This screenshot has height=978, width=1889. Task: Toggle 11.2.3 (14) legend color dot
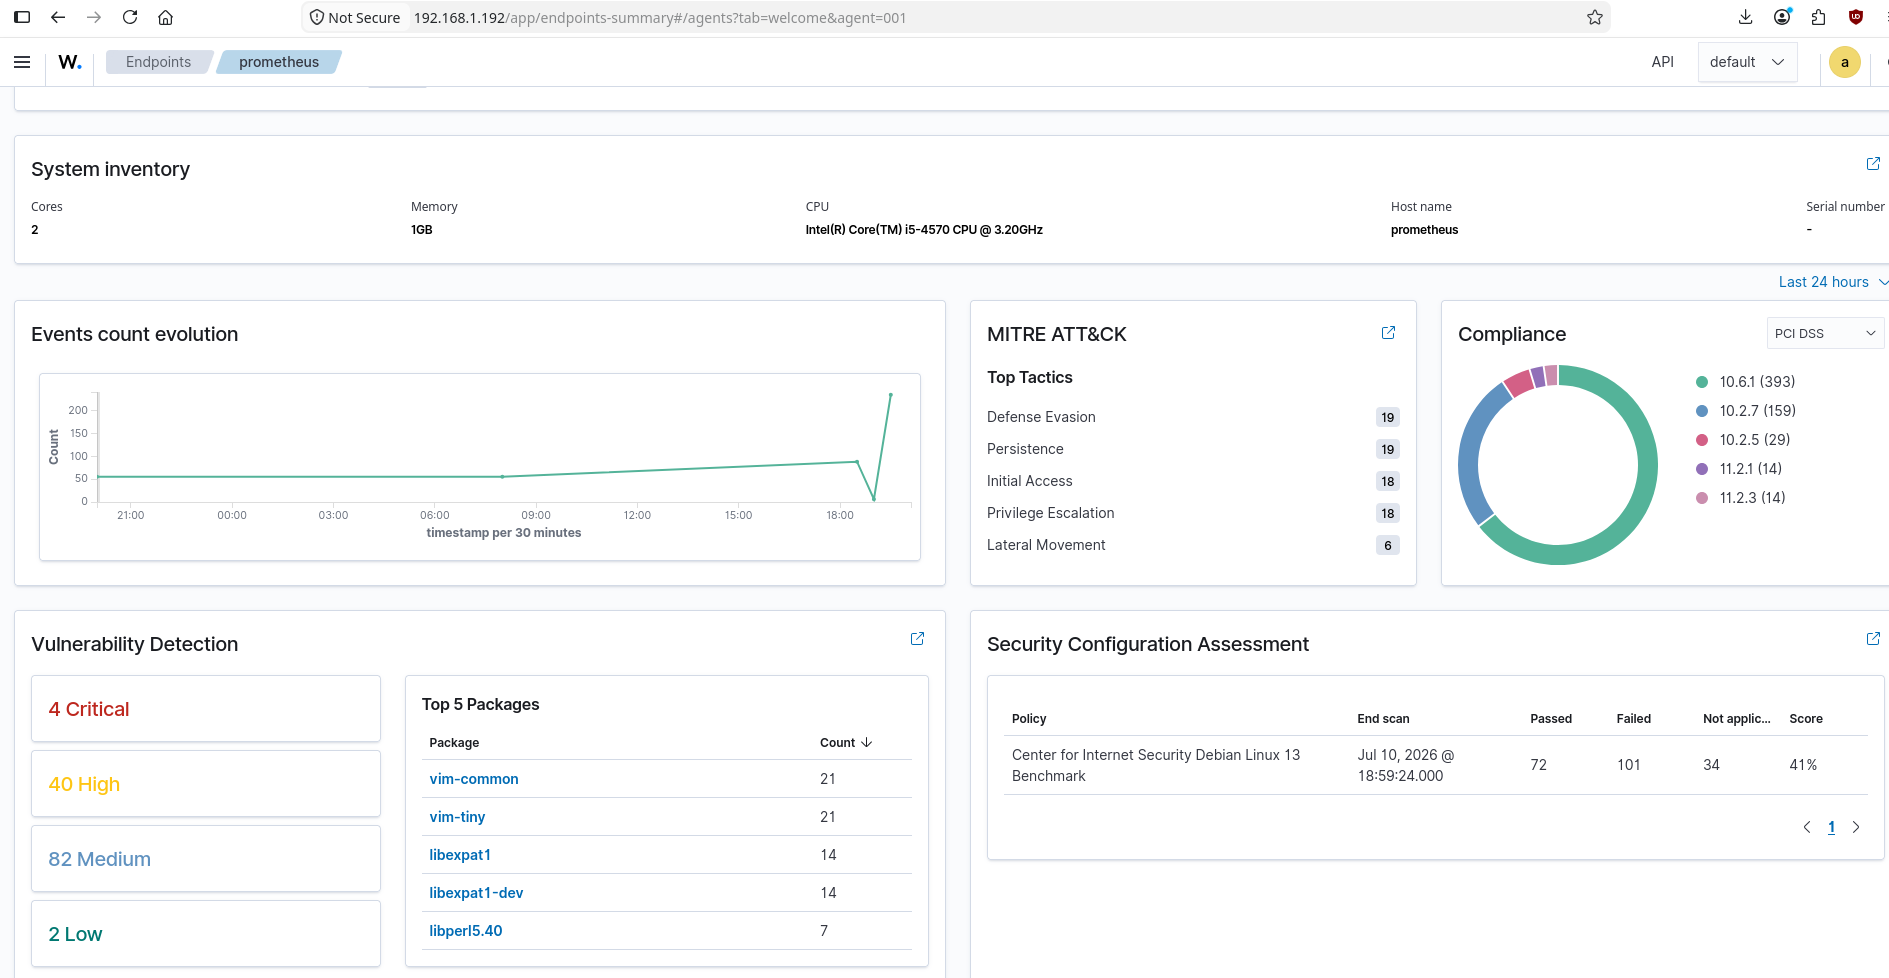[1702, 498]
